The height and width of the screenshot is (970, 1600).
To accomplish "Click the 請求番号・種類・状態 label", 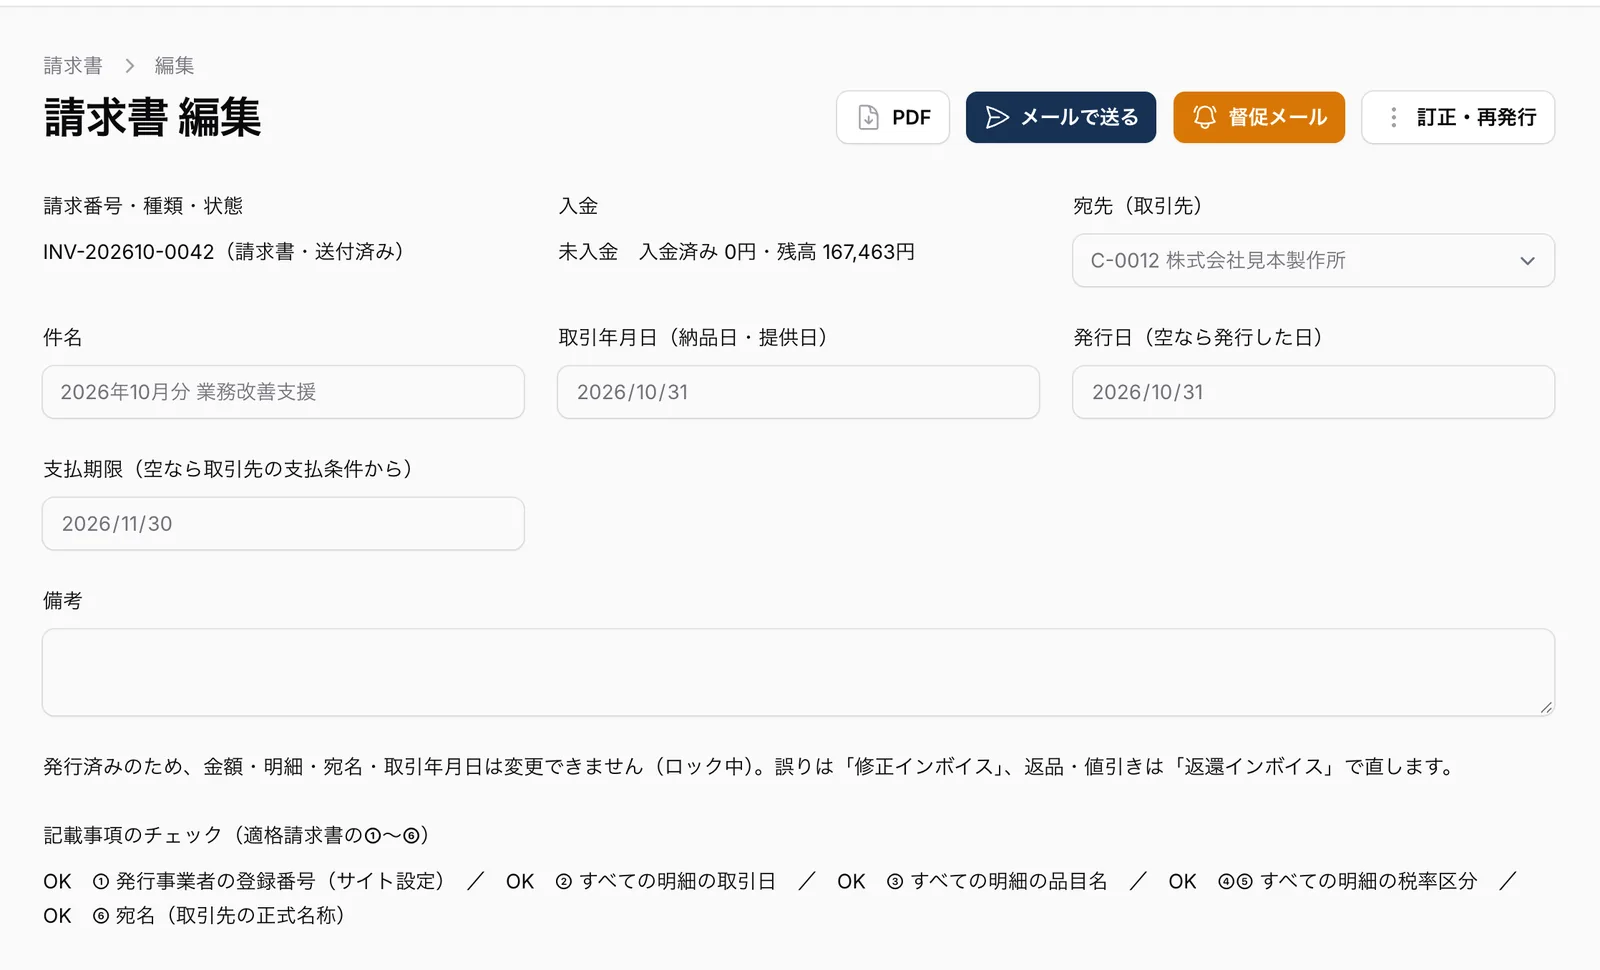I will pos(143,206).
